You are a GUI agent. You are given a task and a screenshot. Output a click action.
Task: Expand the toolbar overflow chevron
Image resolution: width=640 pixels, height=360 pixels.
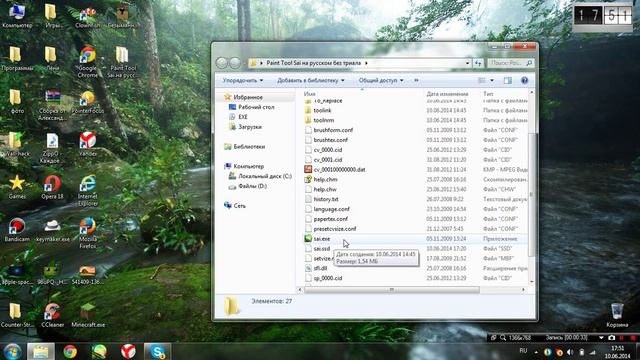[x=416, y=80]
